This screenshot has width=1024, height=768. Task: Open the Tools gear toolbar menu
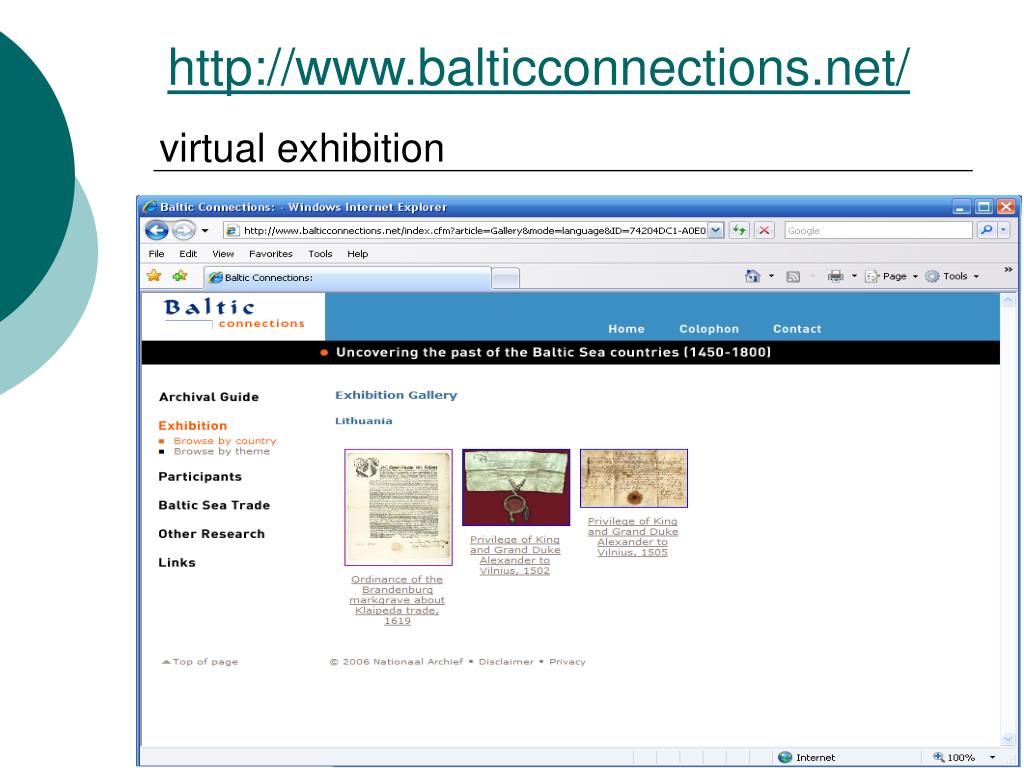pos(952,276)
